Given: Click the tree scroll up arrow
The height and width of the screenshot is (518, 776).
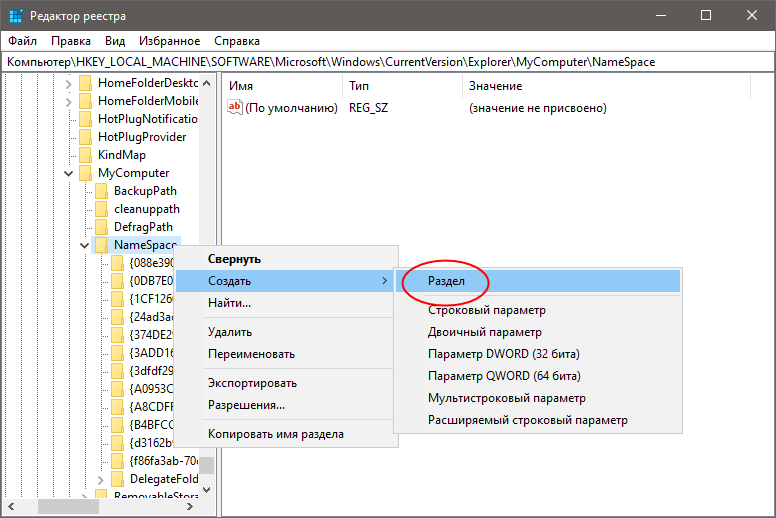Looking at the screenshot, I should tap(207, 83).
